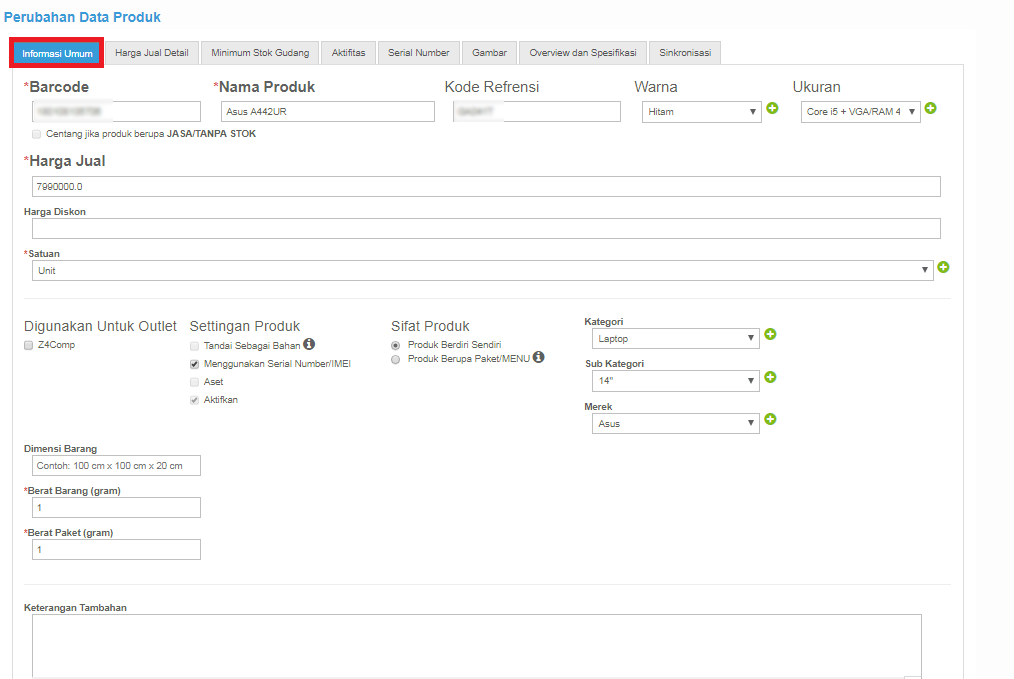This screenshot has height=679, width=1014.
Task: Select Produk Berupa Paket/MENU radio option
Action: pyautogui.click(x=396, y=359)
